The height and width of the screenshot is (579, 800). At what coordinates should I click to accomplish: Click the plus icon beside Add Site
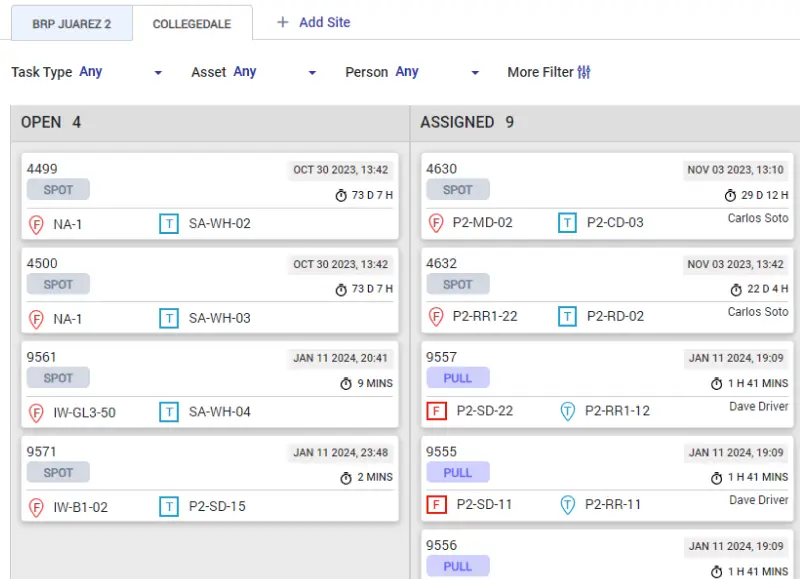(x=282, y=22)
